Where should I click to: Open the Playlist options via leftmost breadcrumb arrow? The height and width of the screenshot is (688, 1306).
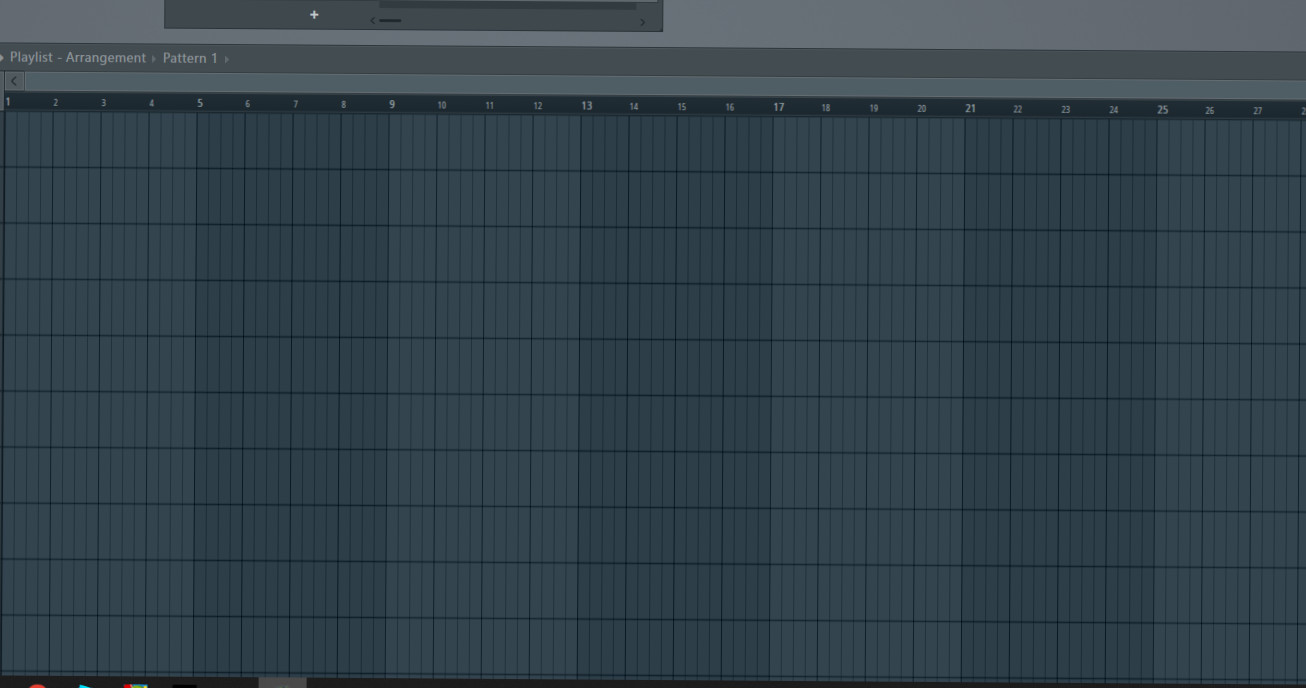point(2,57)
